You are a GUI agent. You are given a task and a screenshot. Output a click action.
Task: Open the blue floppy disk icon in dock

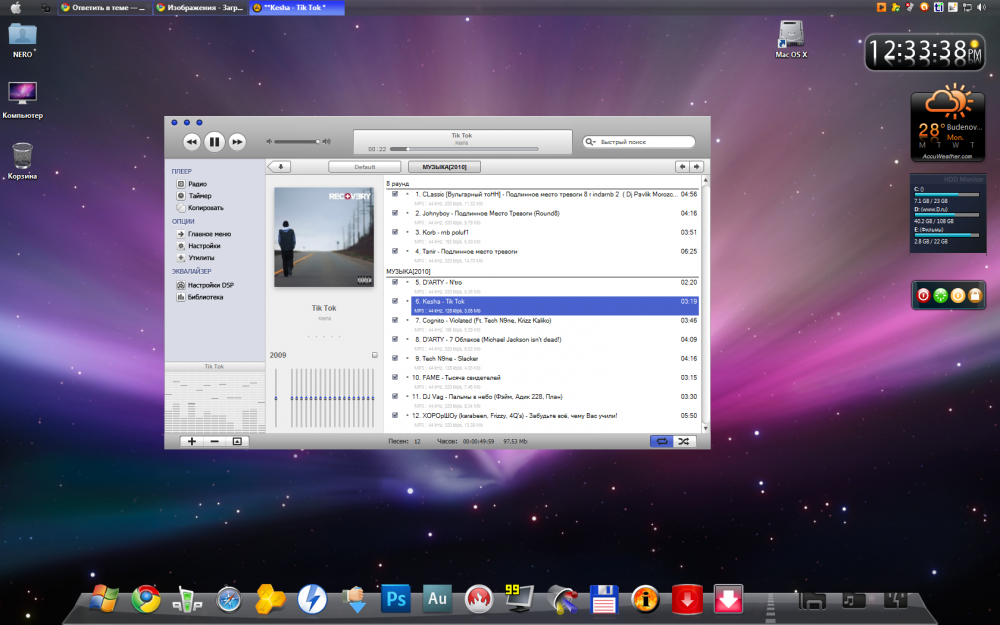604,600
